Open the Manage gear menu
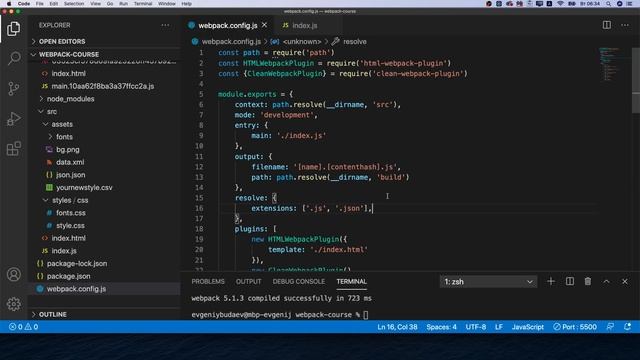This screenshot has height=360, width=640. [13, 304]
